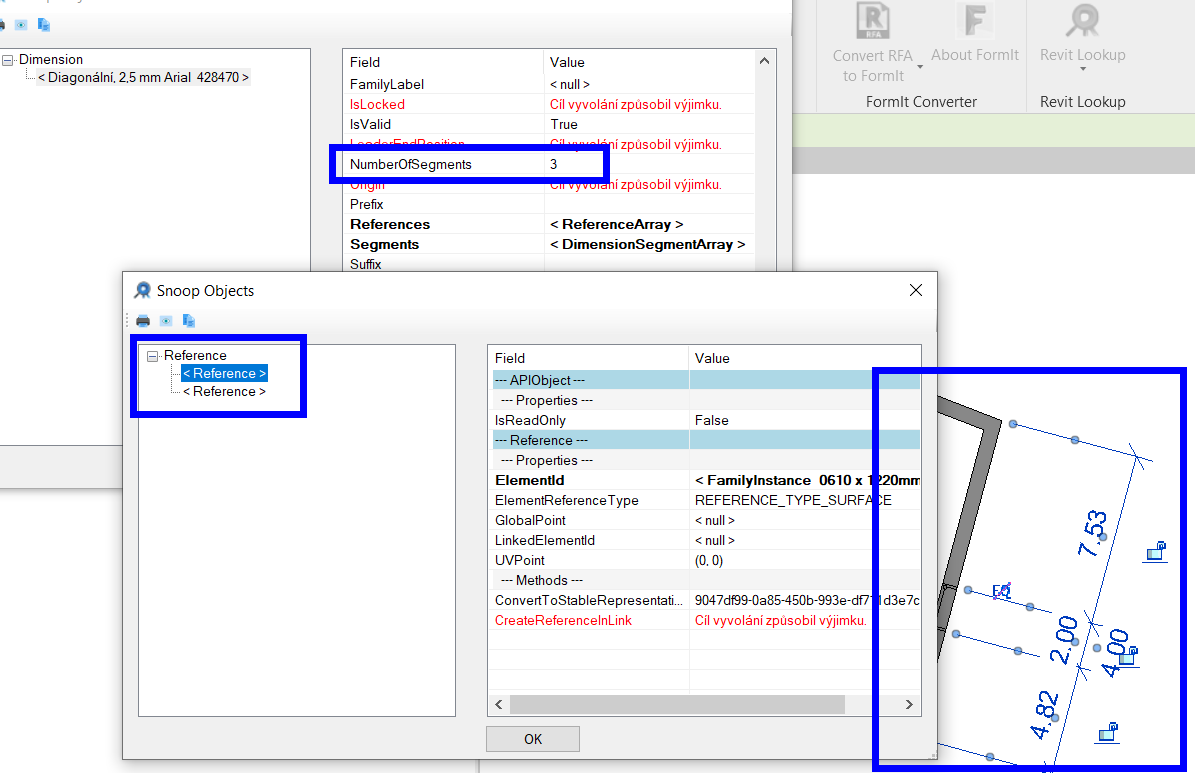Click the Print icon in Snoop Objects toolbar
Screen dimensions: 1195x773
coord(142,321)
